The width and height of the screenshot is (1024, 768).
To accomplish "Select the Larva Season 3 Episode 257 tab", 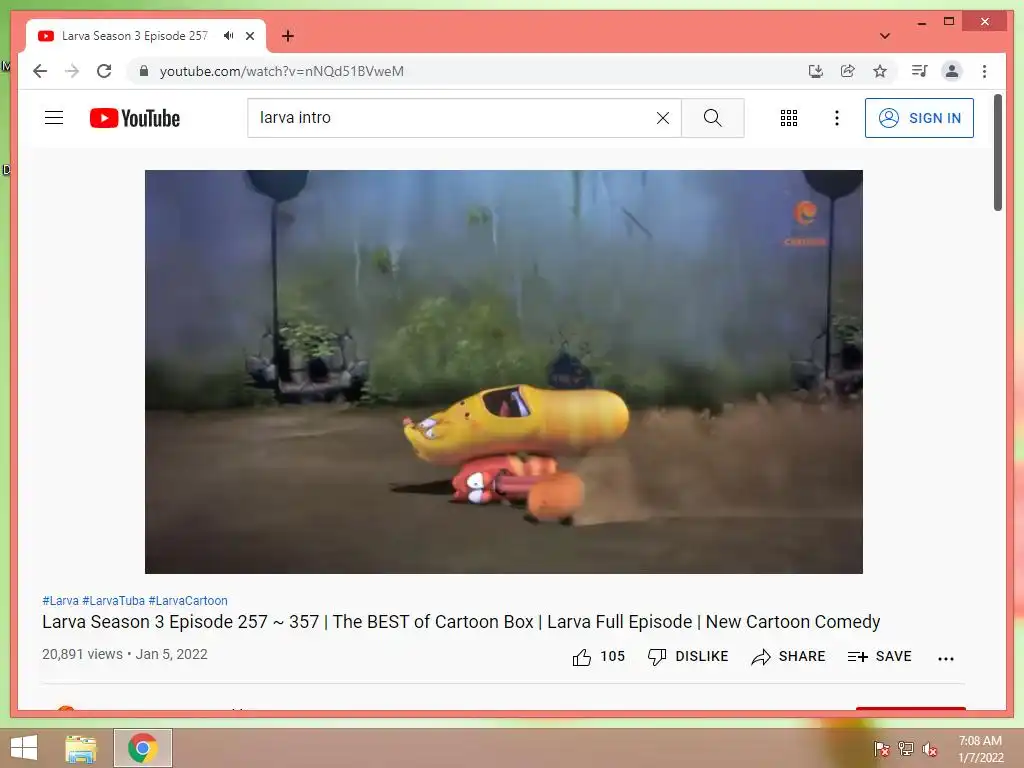I will point(135,36).
